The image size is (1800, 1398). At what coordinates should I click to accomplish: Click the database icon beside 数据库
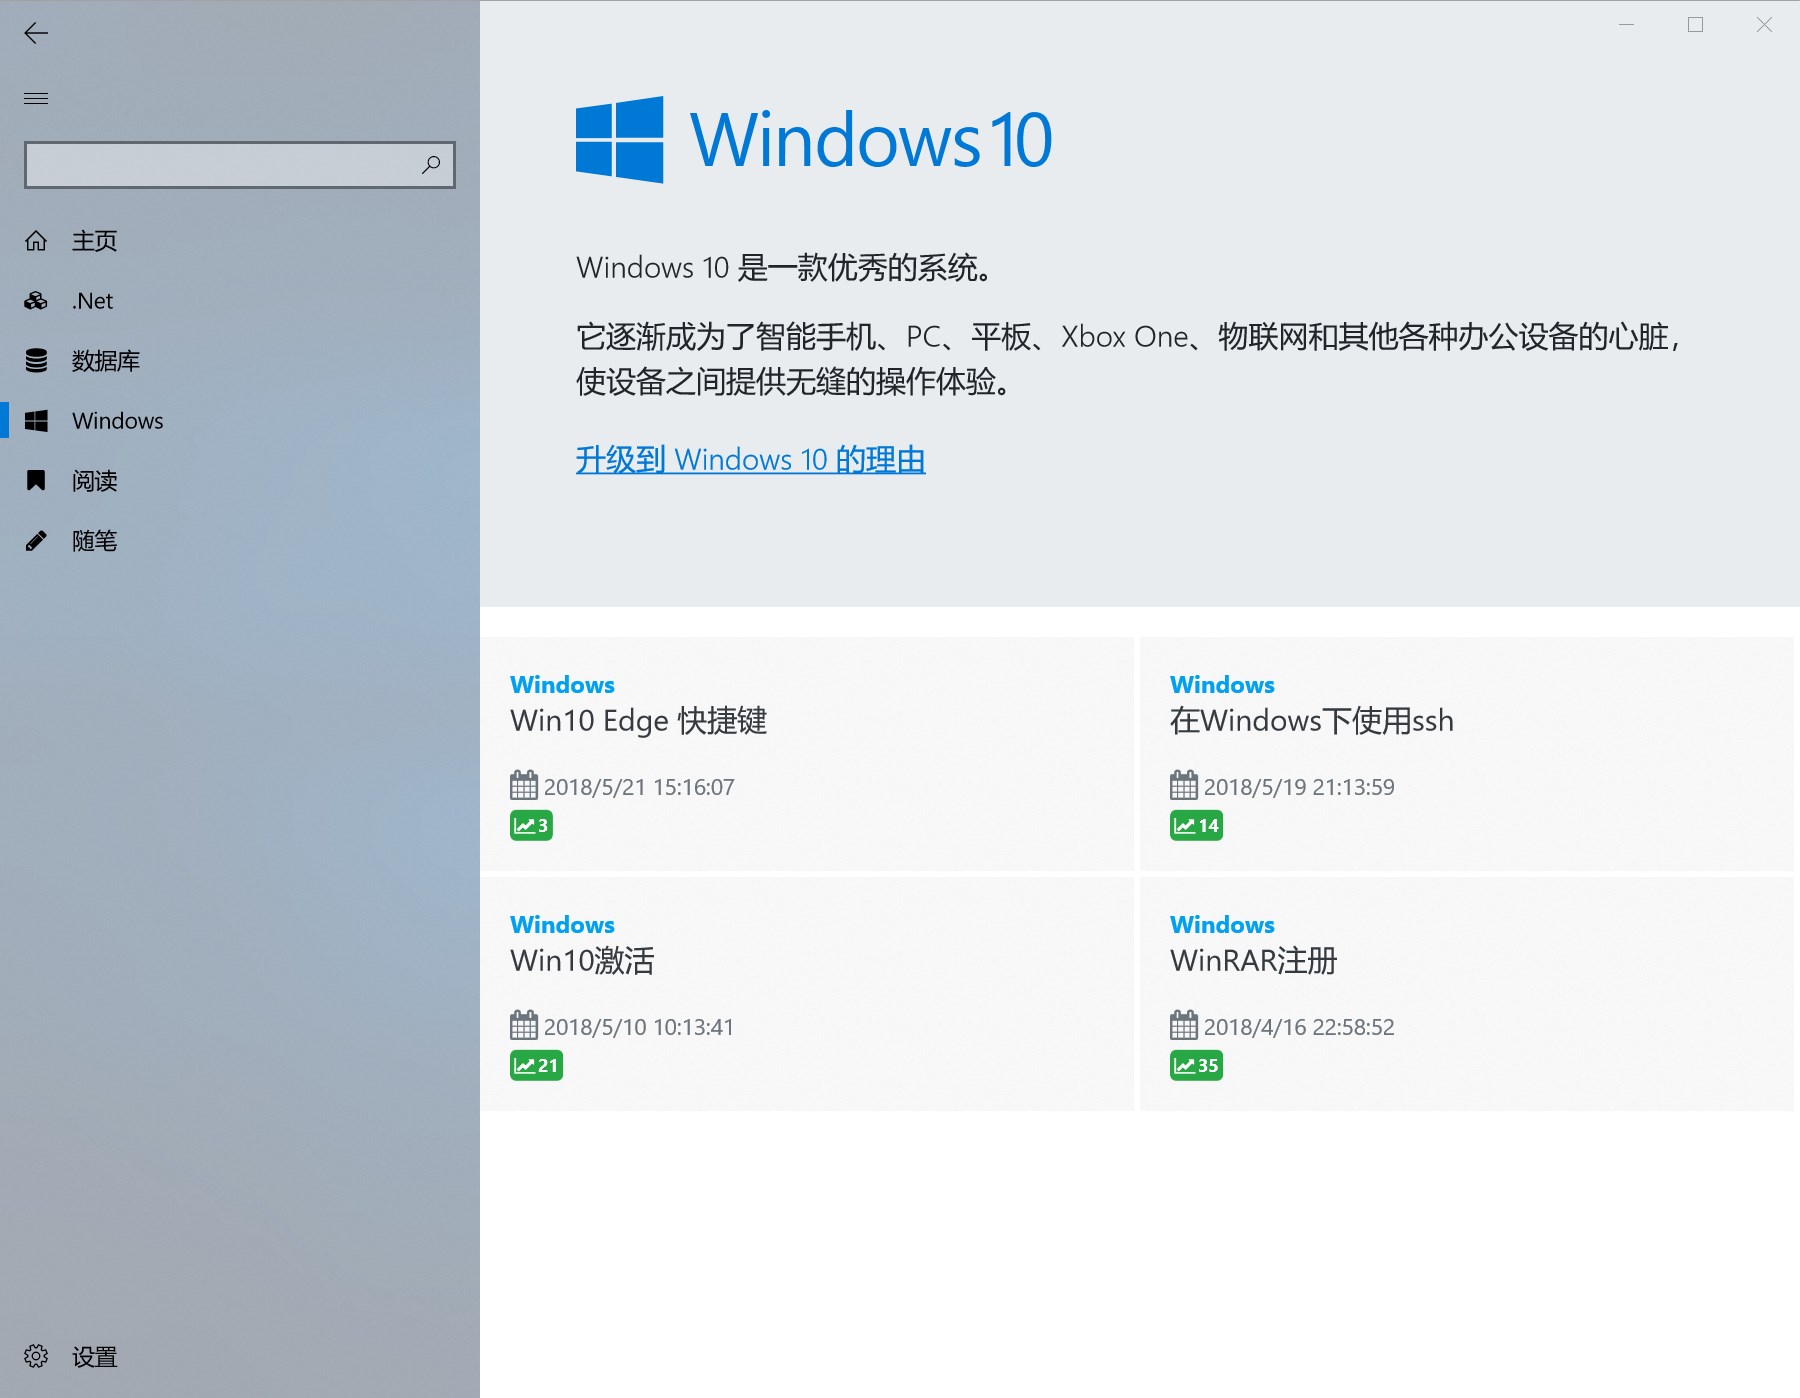[36, 361]
